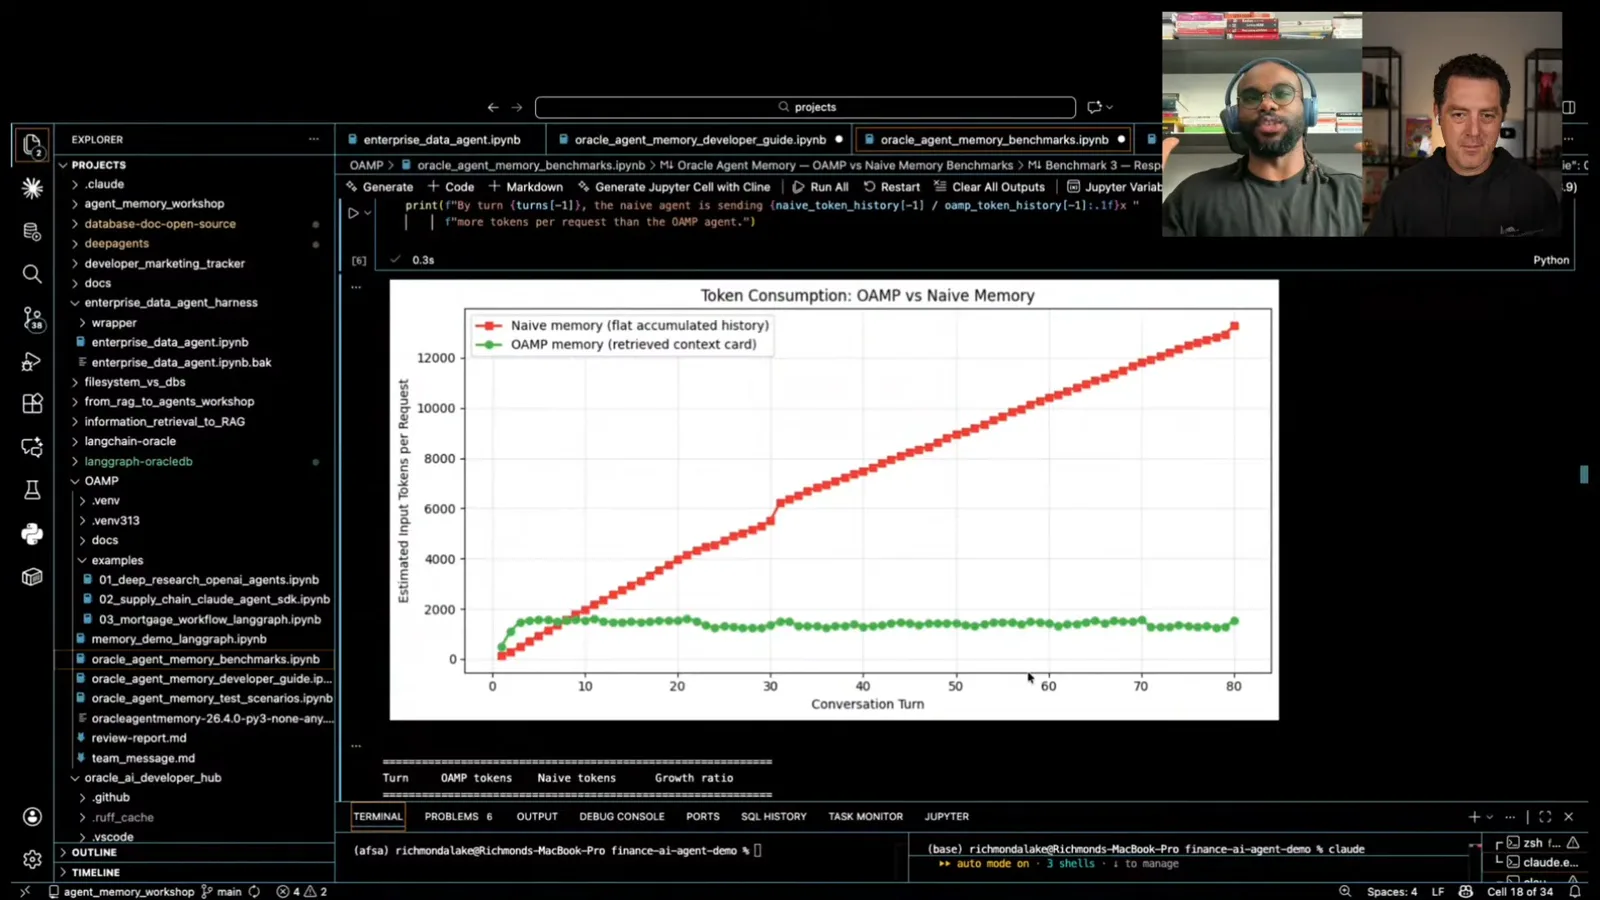Open Source Control with 38 changes
Screen dimensions: 1600x900
[x=32, y=318]
